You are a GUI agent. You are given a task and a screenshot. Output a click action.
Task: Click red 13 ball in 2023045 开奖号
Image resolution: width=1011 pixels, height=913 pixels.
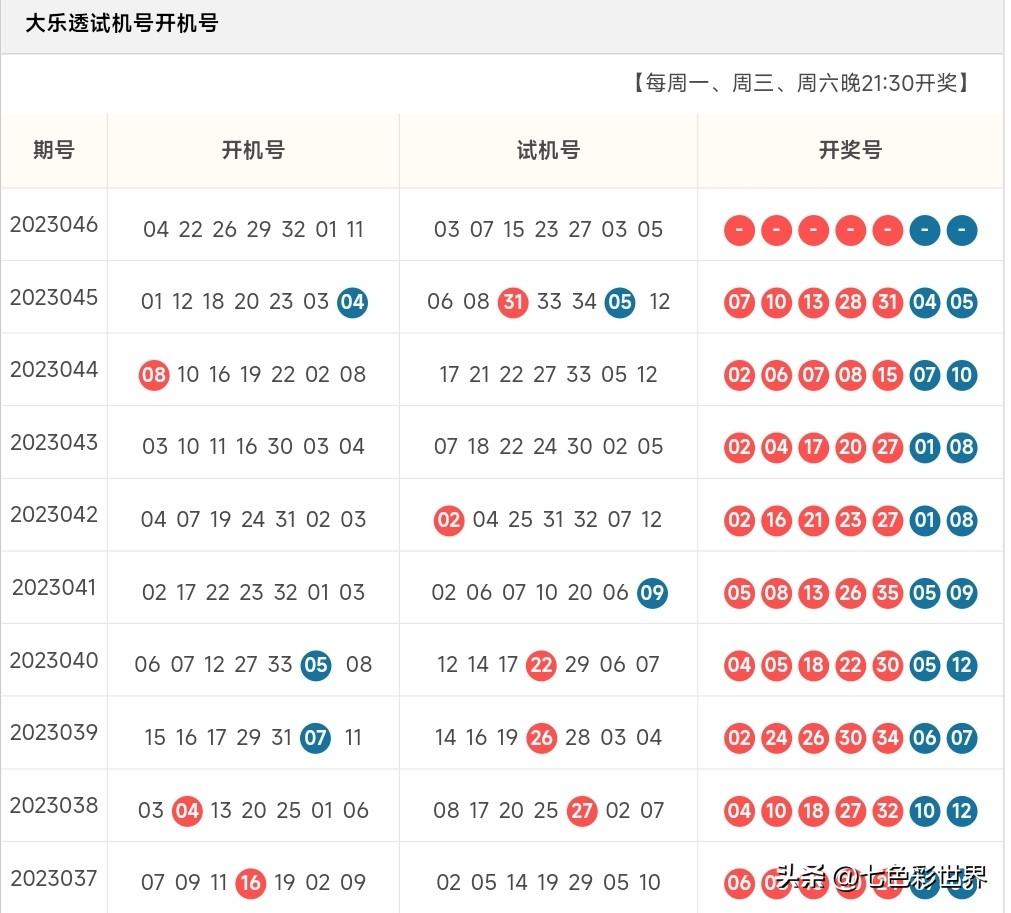[x=814, y=302]
